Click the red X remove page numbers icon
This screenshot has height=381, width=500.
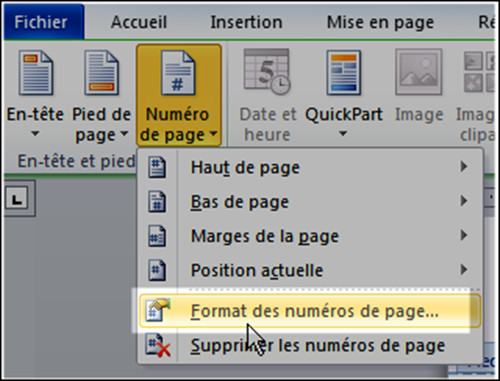pos(158,346)
